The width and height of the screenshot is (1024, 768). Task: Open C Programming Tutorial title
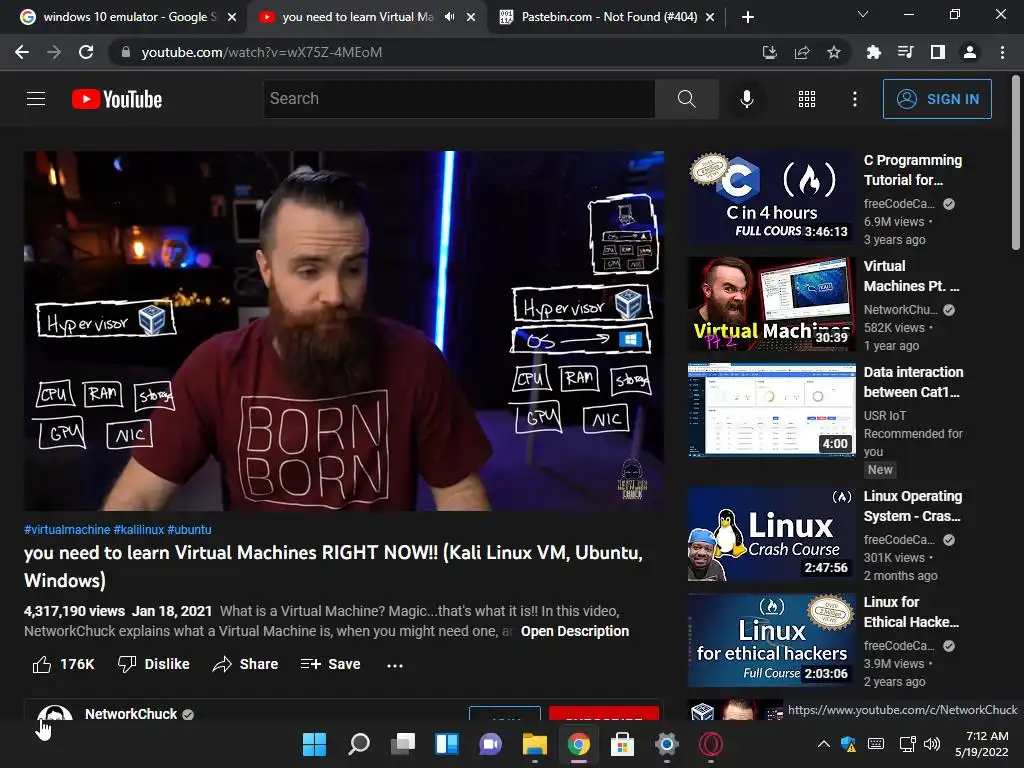pos(912,170)
